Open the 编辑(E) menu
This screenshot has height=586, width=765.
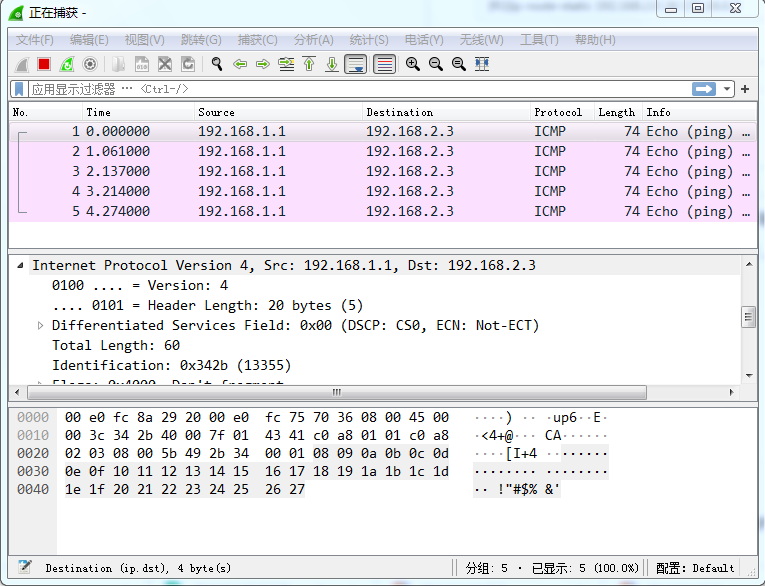tap(89, 40)
